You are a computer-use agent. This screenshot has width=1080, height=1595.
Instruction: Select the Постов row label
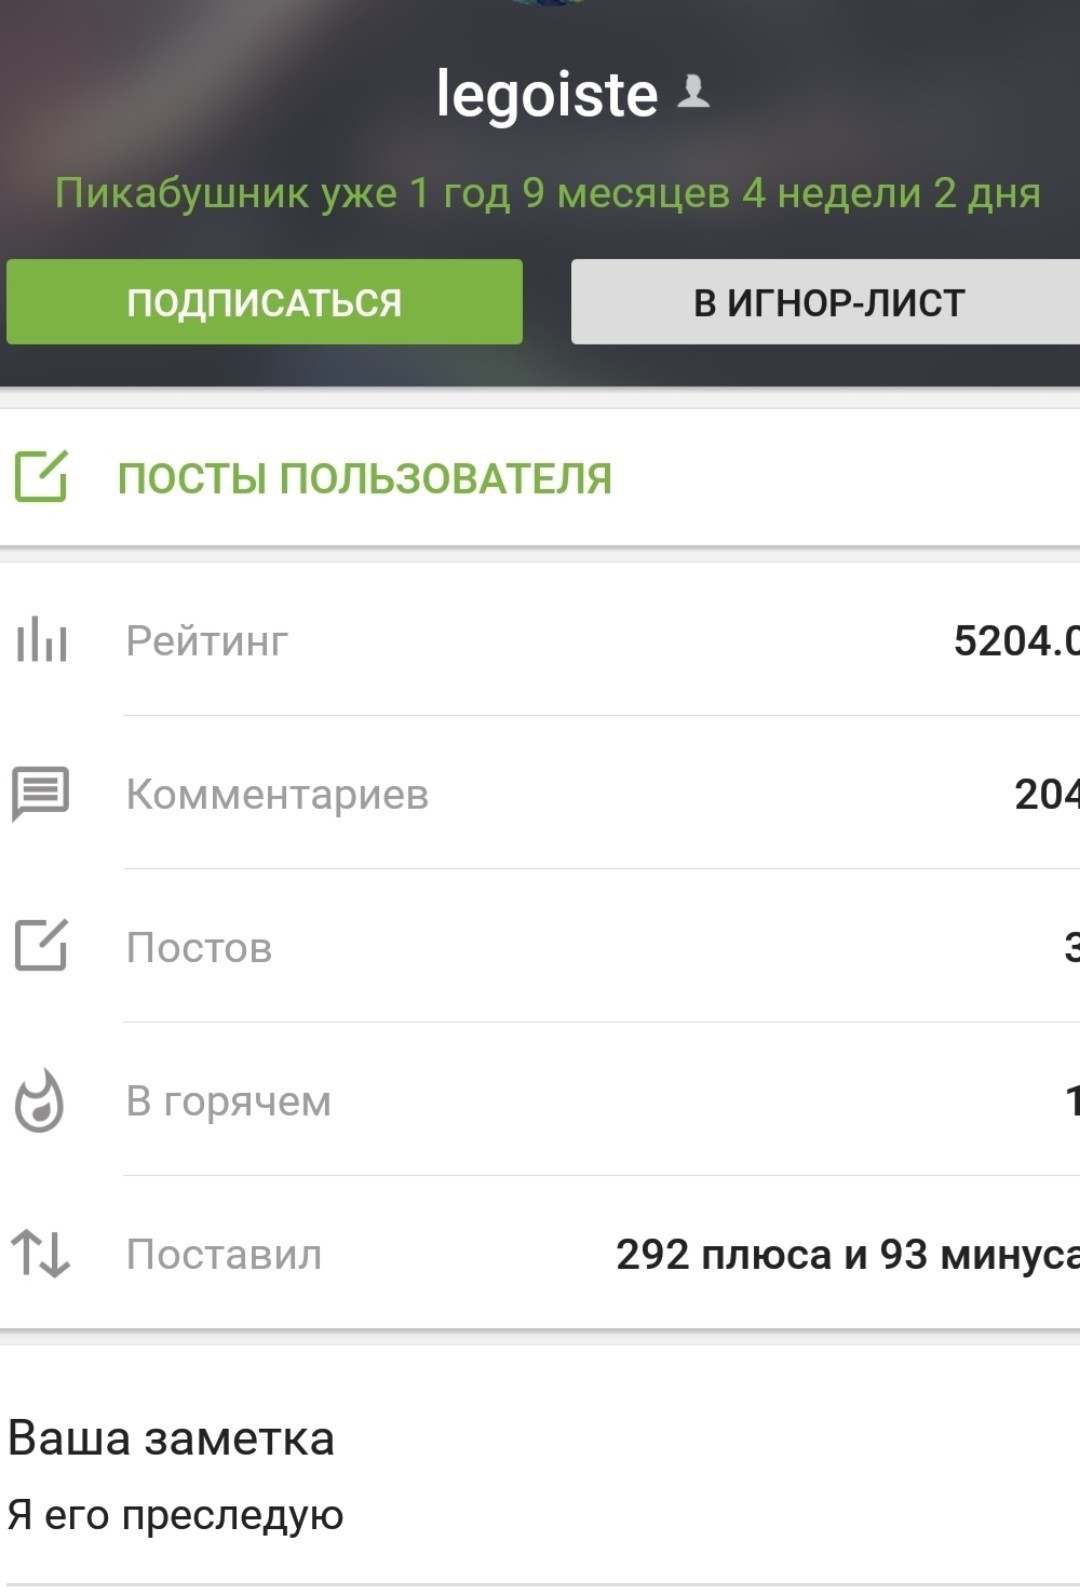(x=199, y=948)
